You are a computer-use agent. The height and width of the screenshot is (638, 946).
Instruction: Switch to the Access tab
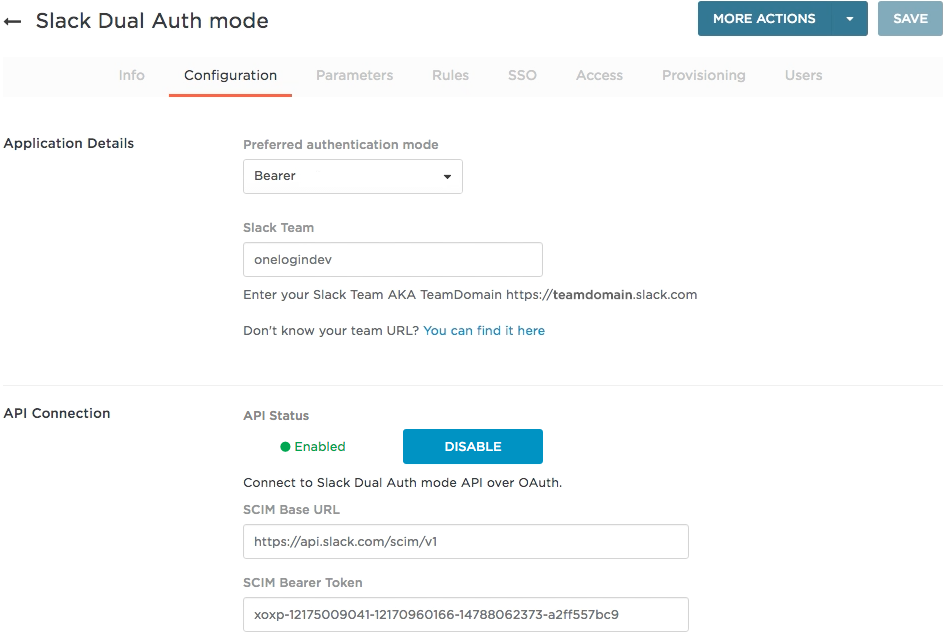[x=599, y=75]
